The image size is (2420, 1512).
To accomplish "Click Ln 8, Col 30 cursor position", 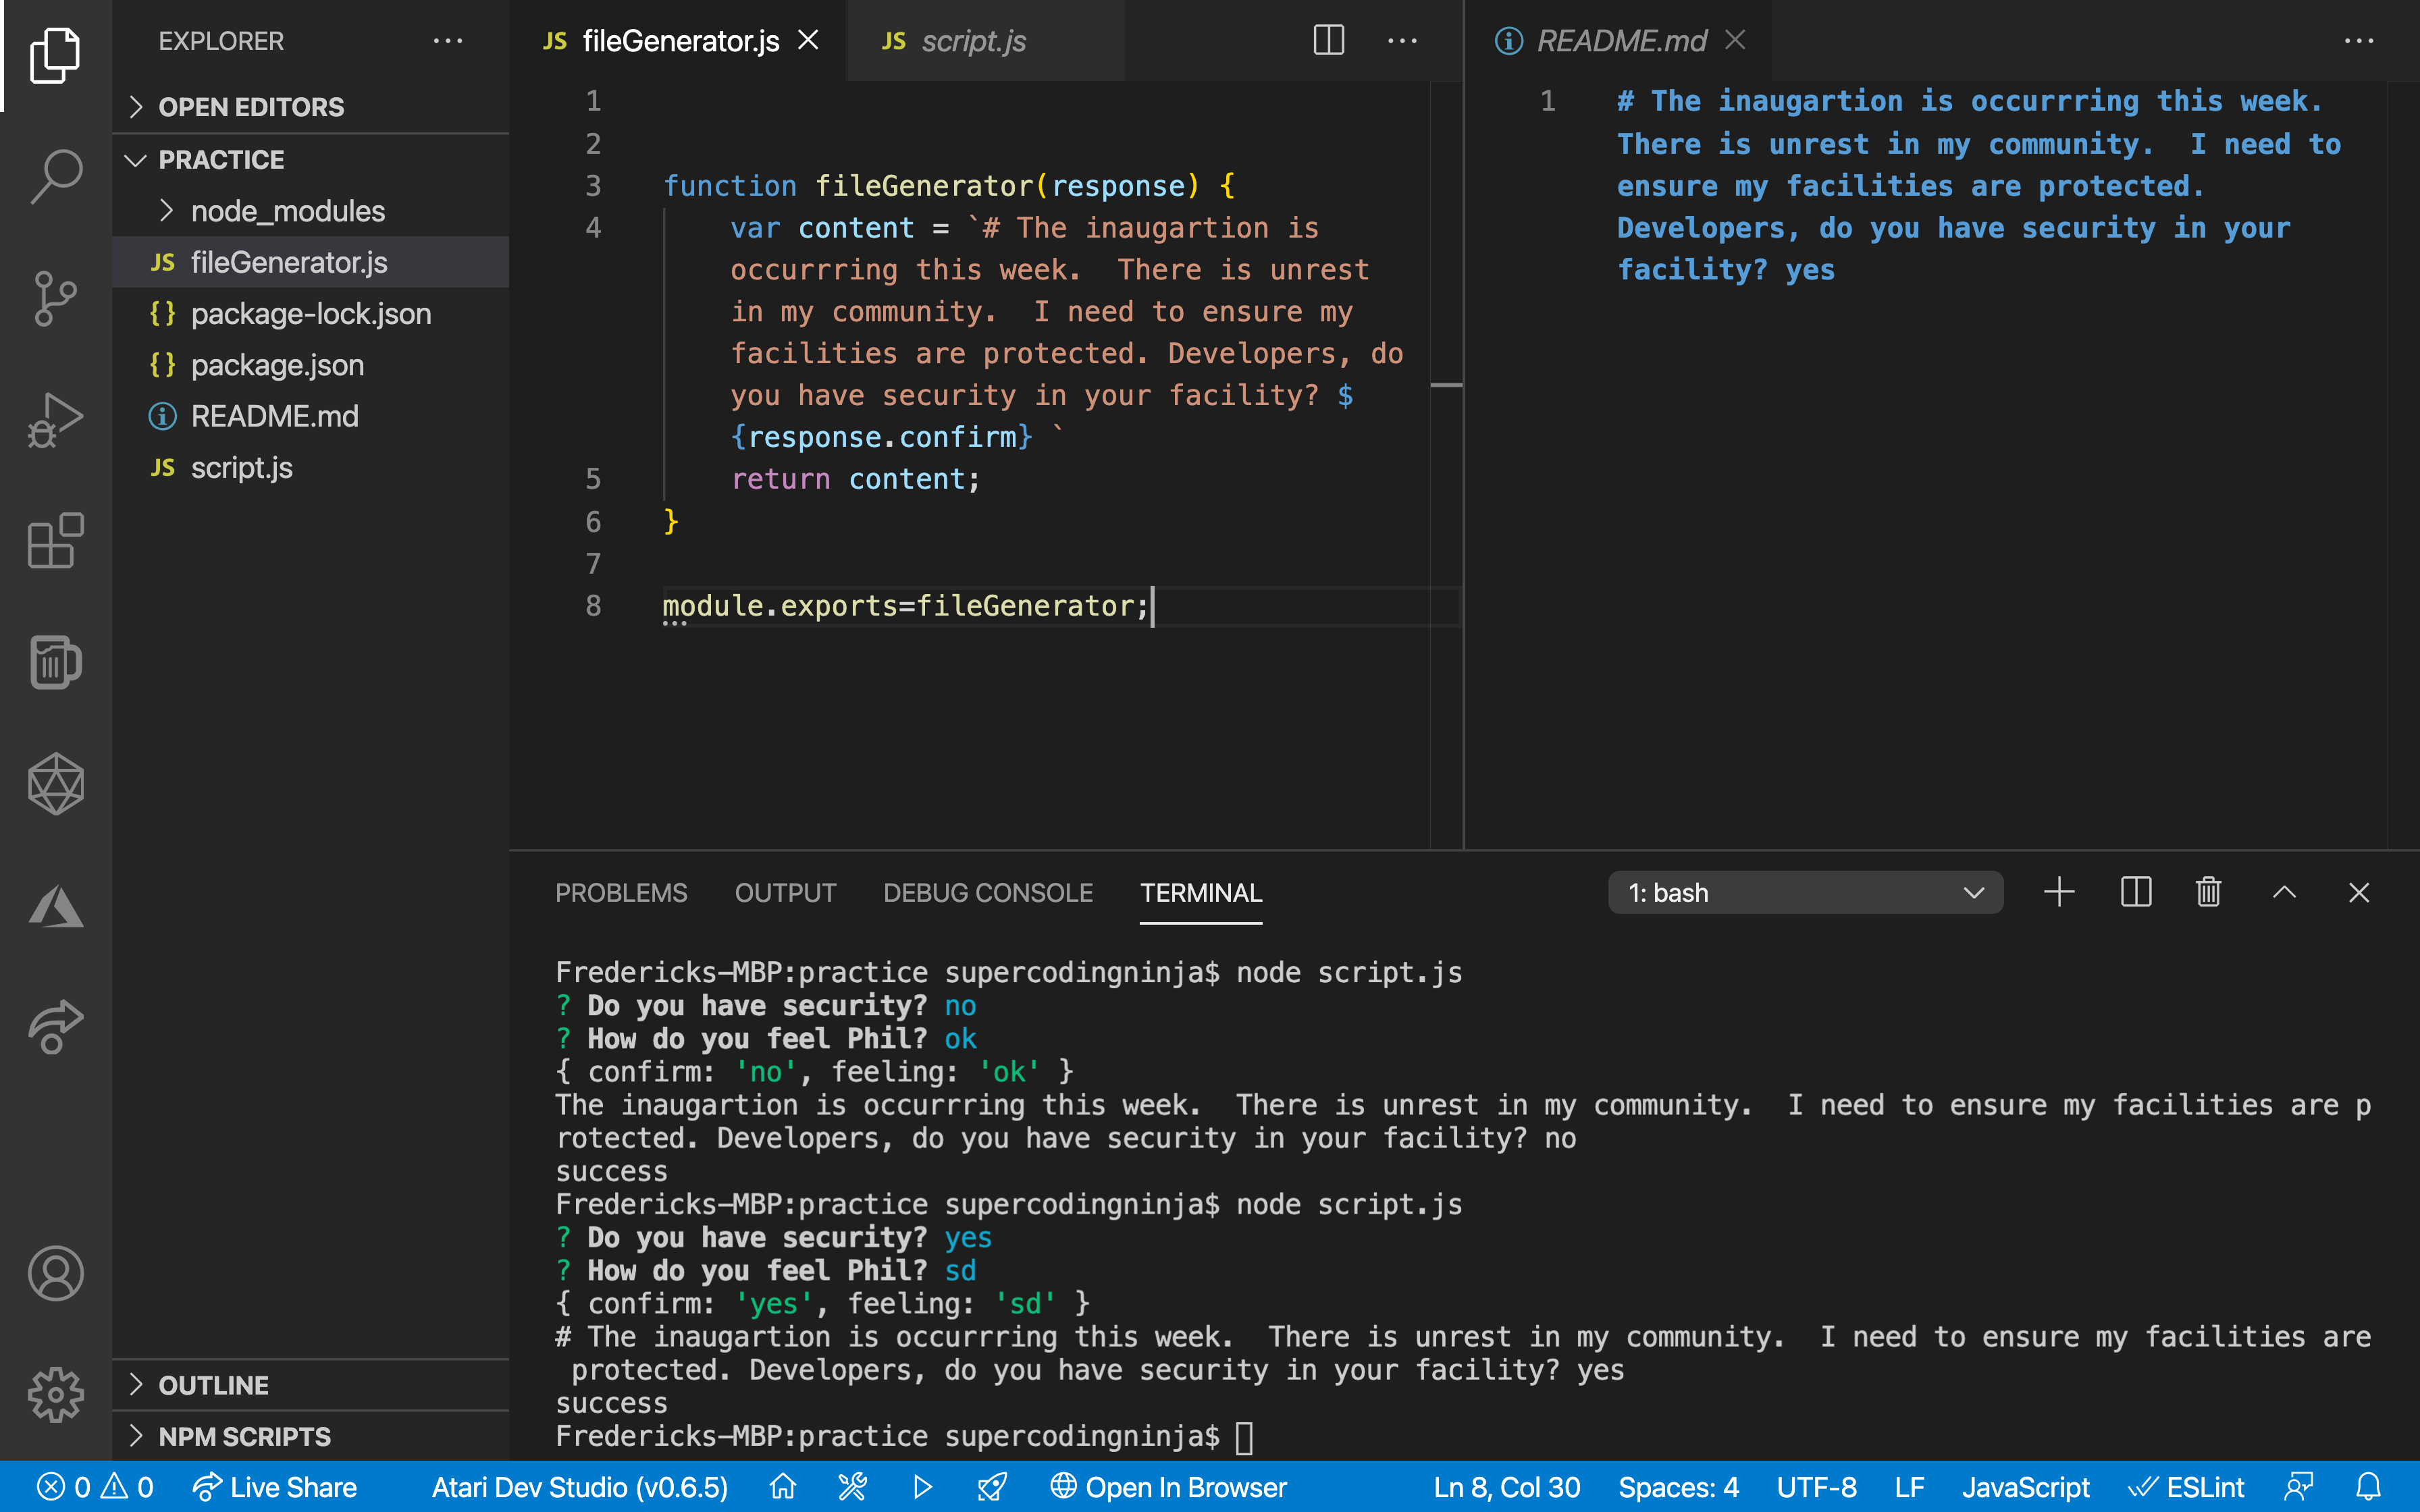I will pyautogui.click(x=1507, y=1487).
